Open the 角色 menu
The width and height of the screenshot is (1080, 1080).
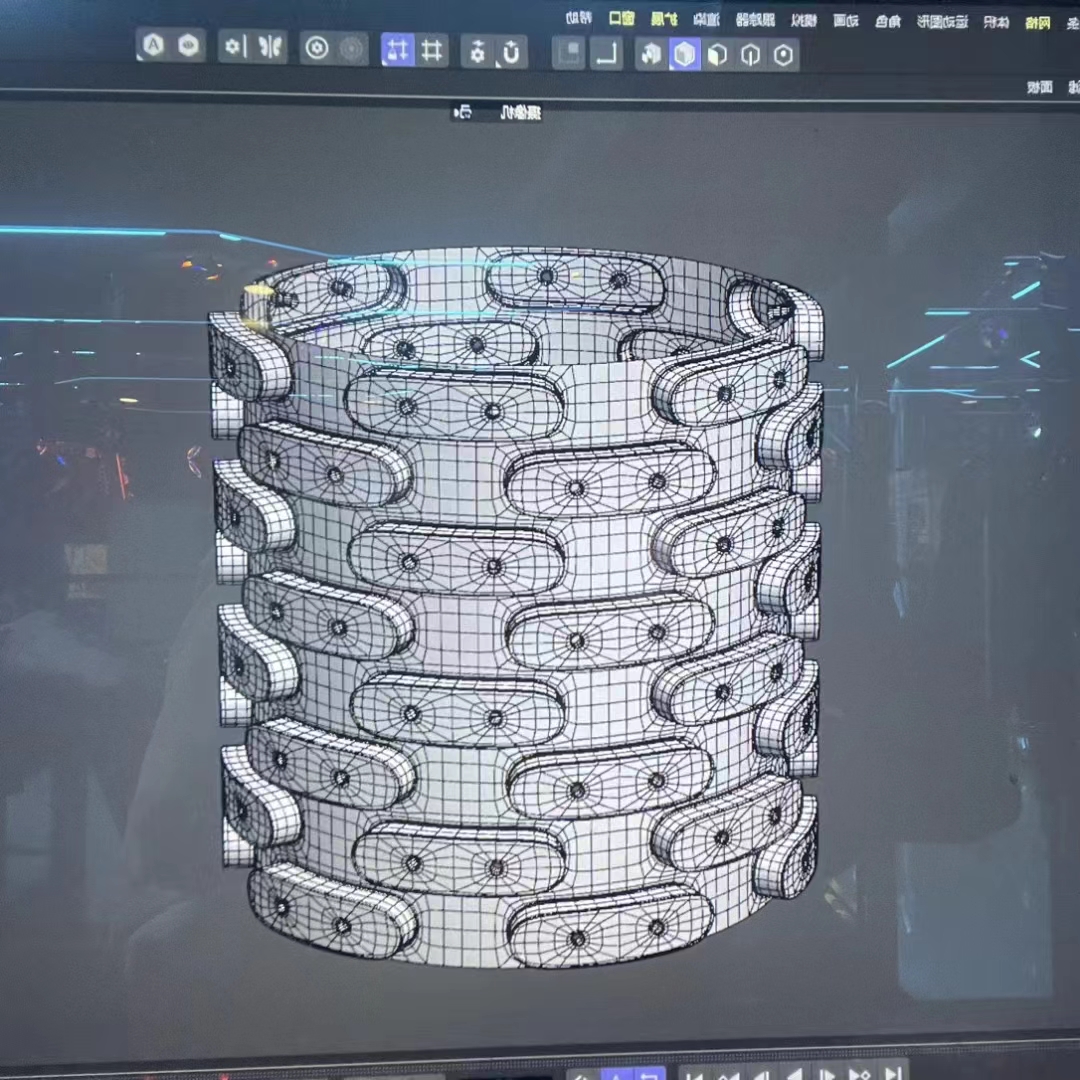888,22
